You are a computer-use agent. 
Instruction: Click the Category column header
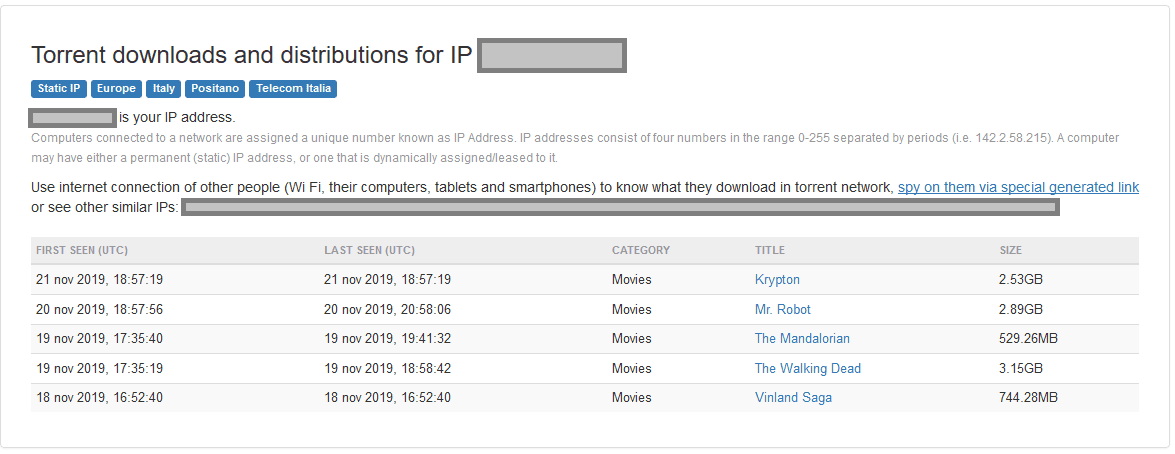(x=640, y=250)
